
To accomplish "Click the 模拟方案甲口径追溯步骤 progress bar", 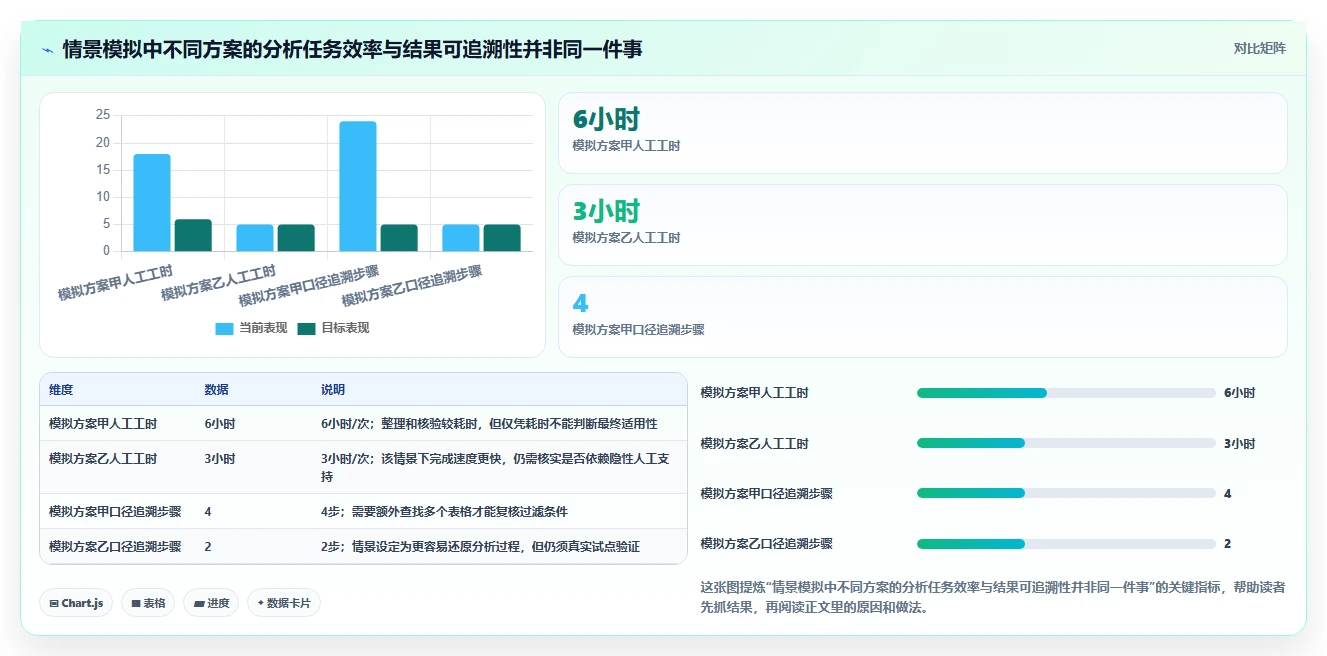I will 1066,493.
